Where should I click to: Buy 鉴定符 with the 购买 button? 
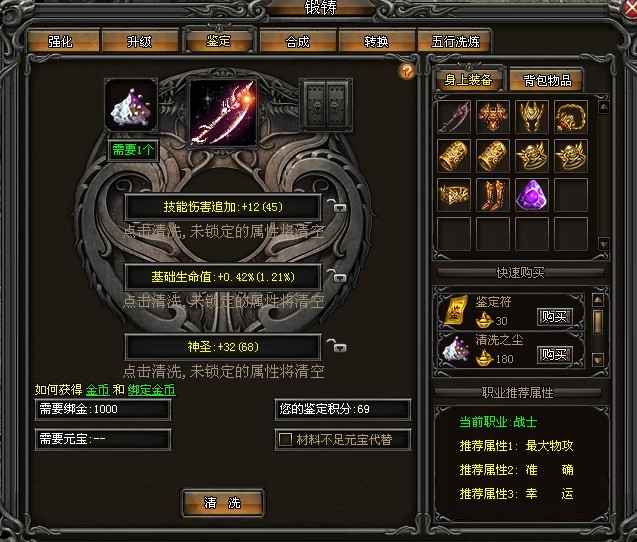(x=554, y=316)
